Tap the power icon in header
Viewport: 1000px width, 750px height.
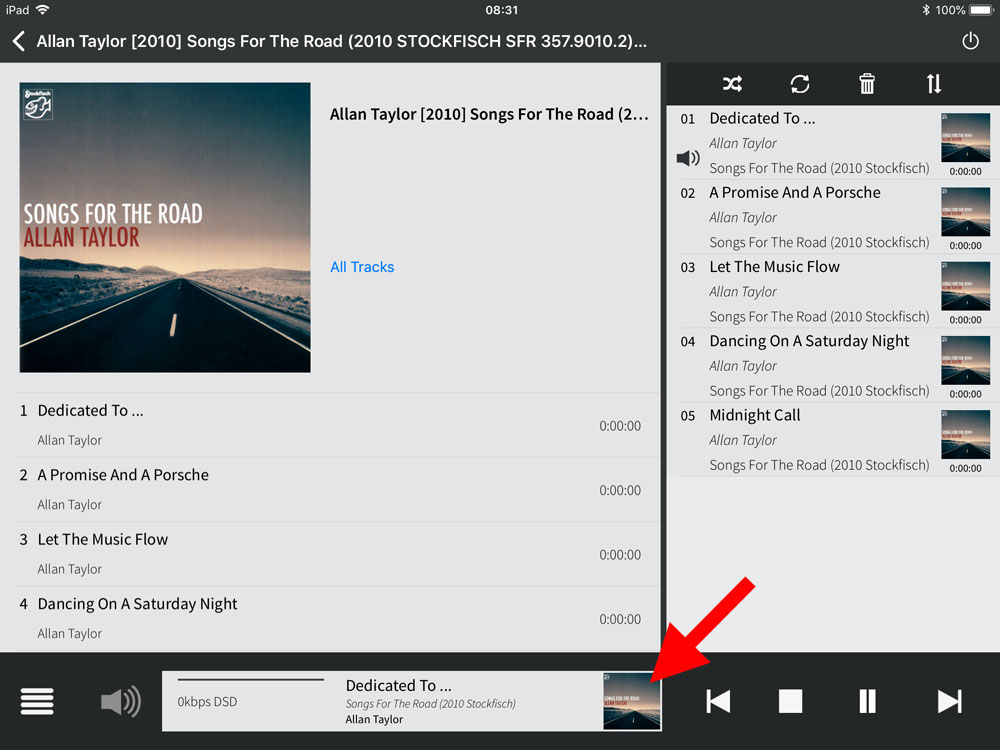(x=969, y=41)
